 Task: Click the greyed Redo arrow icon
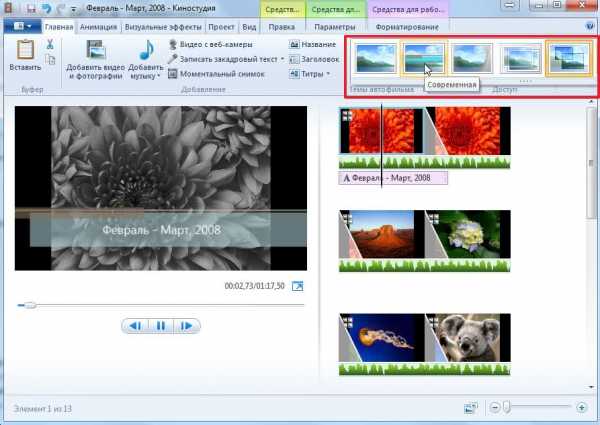(62, 8)
